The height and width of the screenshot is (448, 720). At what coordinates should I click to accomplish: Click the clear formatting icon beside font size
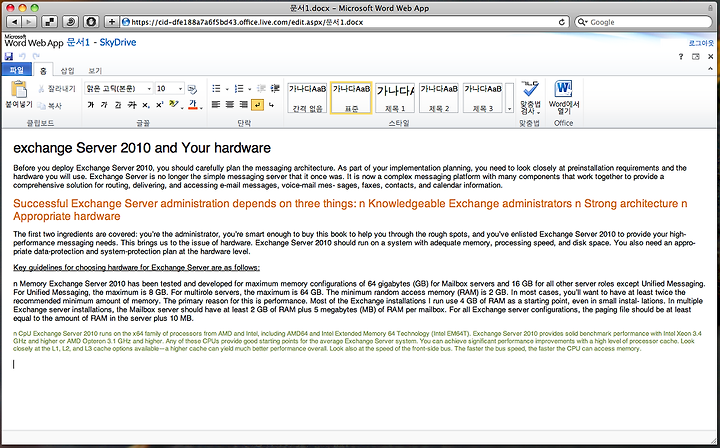pos(192,89)
